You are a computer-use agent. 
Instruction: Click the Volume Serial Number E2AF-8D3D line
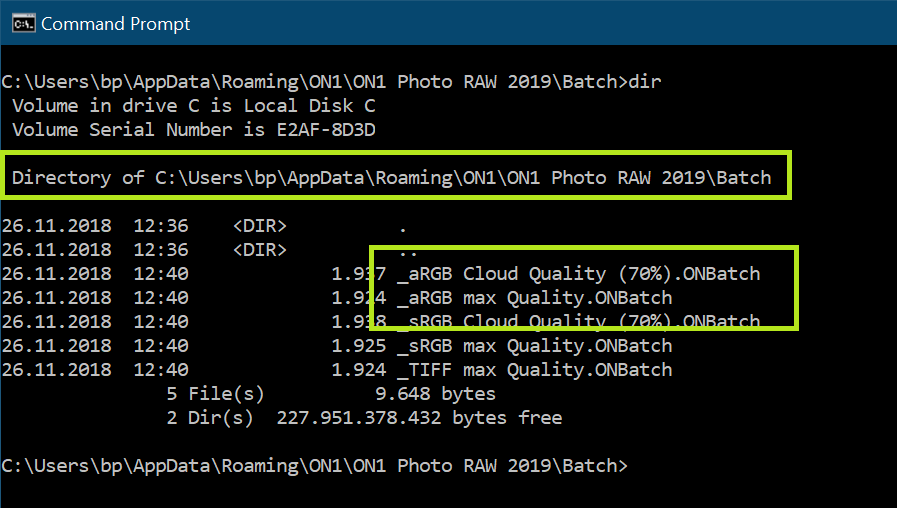(193, 130)
